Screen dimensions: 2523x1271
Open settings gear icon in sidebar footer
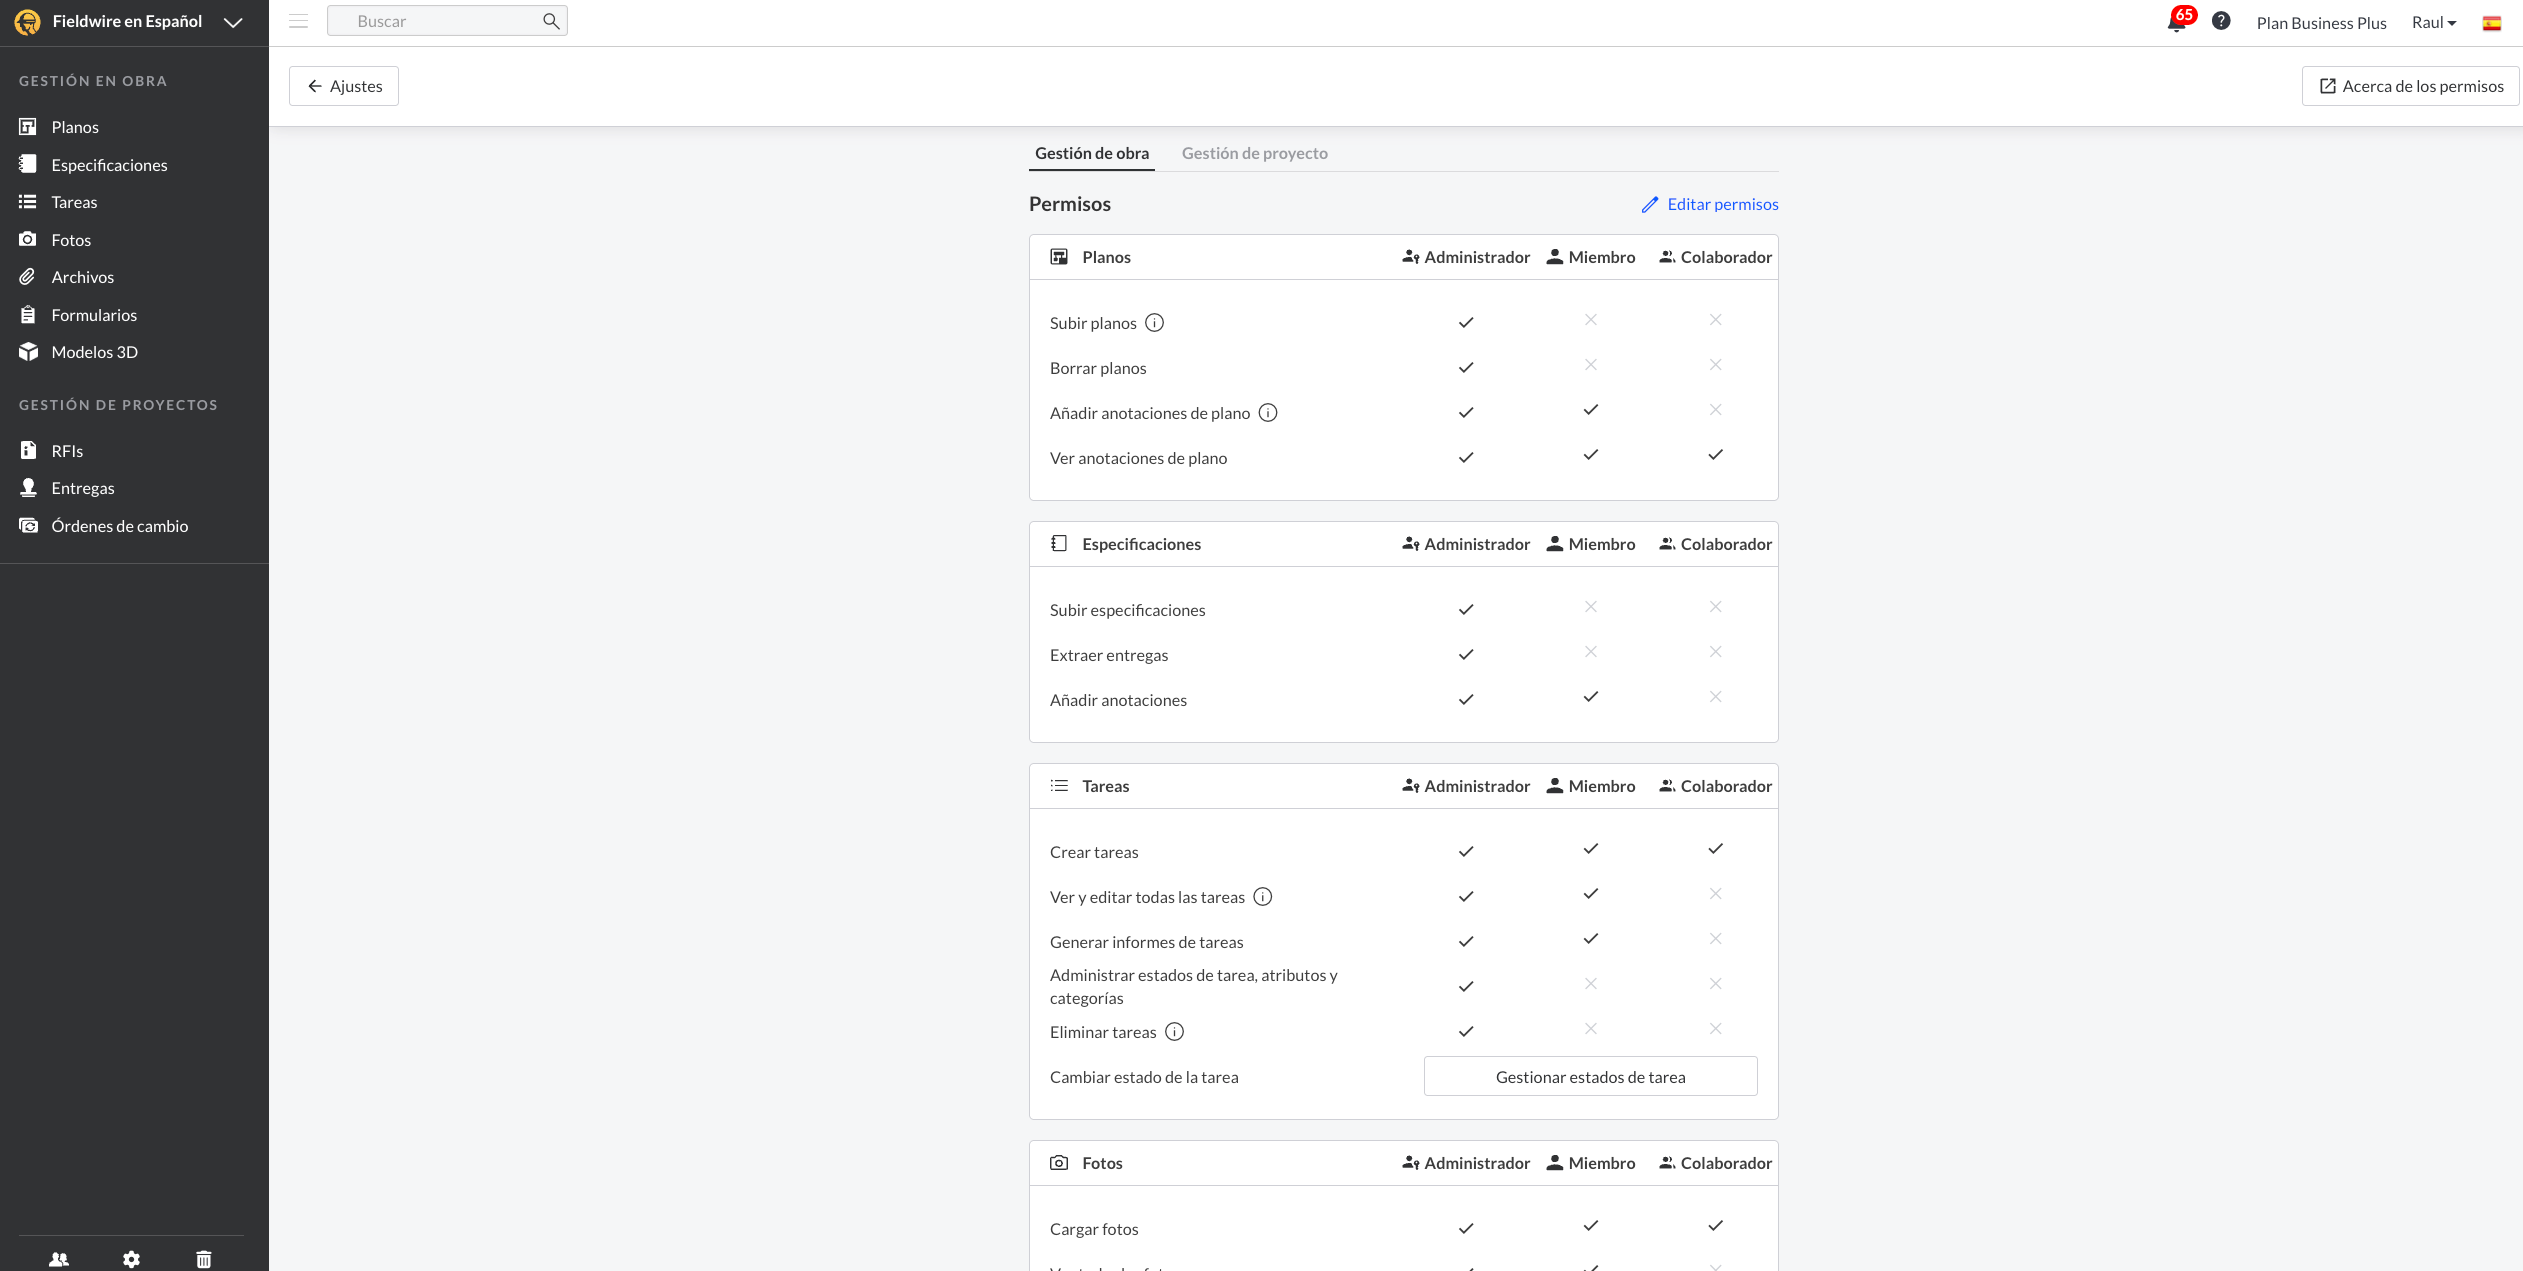pos(131,1259)
